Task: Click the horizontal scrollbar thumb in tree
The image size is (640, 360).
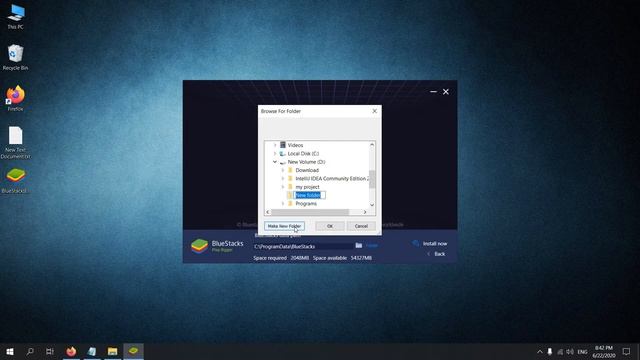Action: pyautogui.click(x=310, y=212)
